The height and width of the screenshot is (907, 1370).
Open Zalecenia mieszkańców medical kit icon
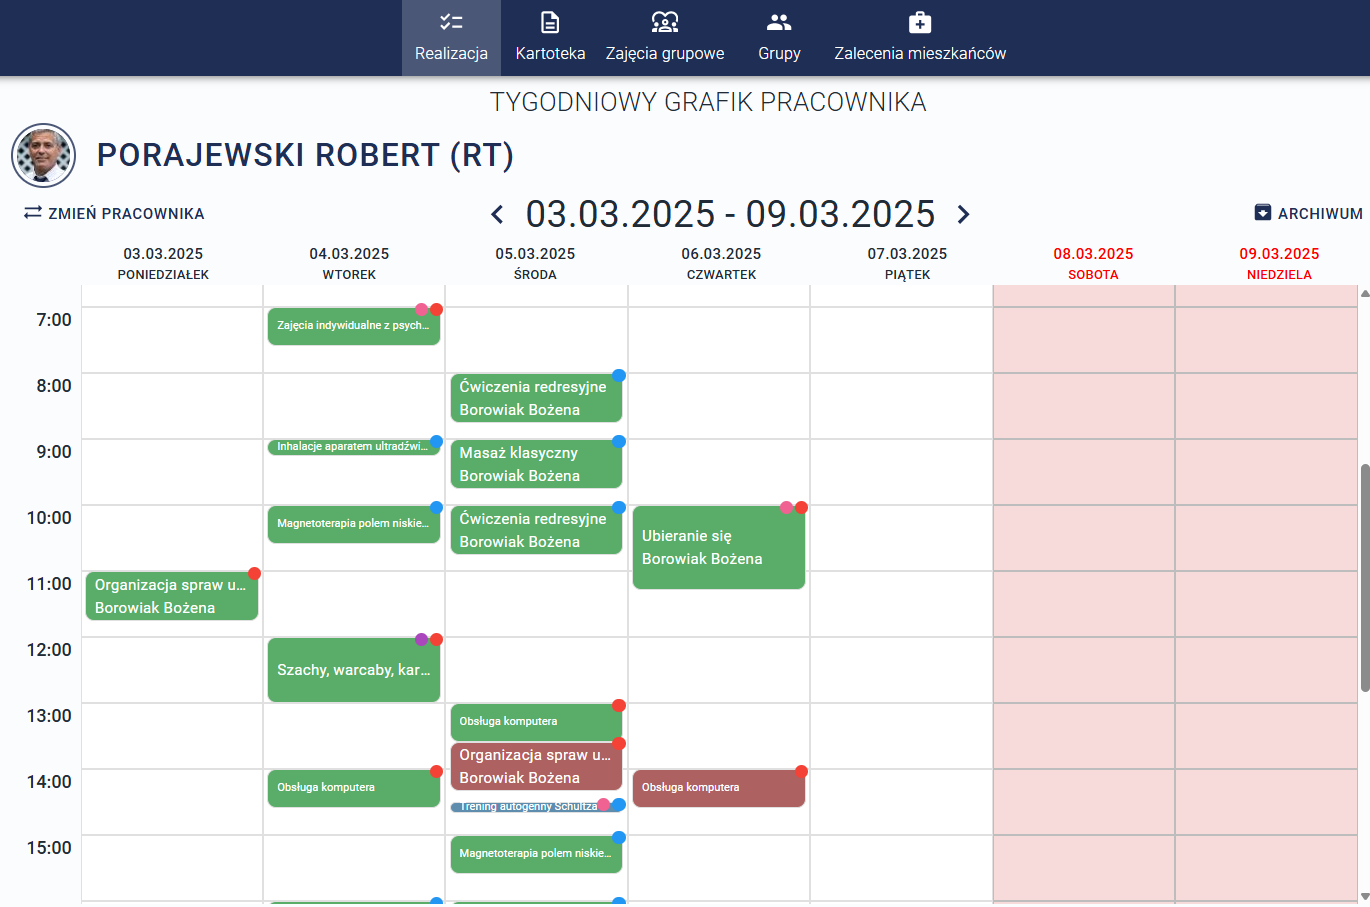point(920,22)
